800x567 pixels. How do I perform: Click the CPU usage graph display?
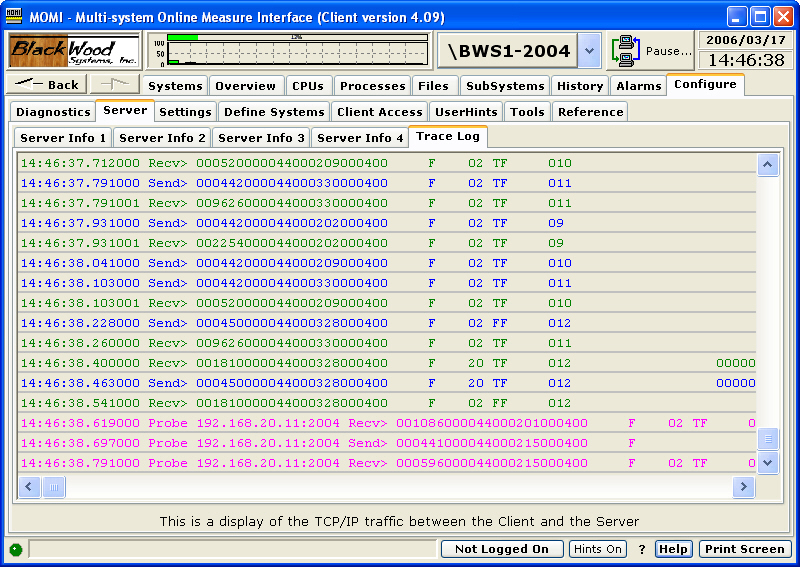[289, 51]
